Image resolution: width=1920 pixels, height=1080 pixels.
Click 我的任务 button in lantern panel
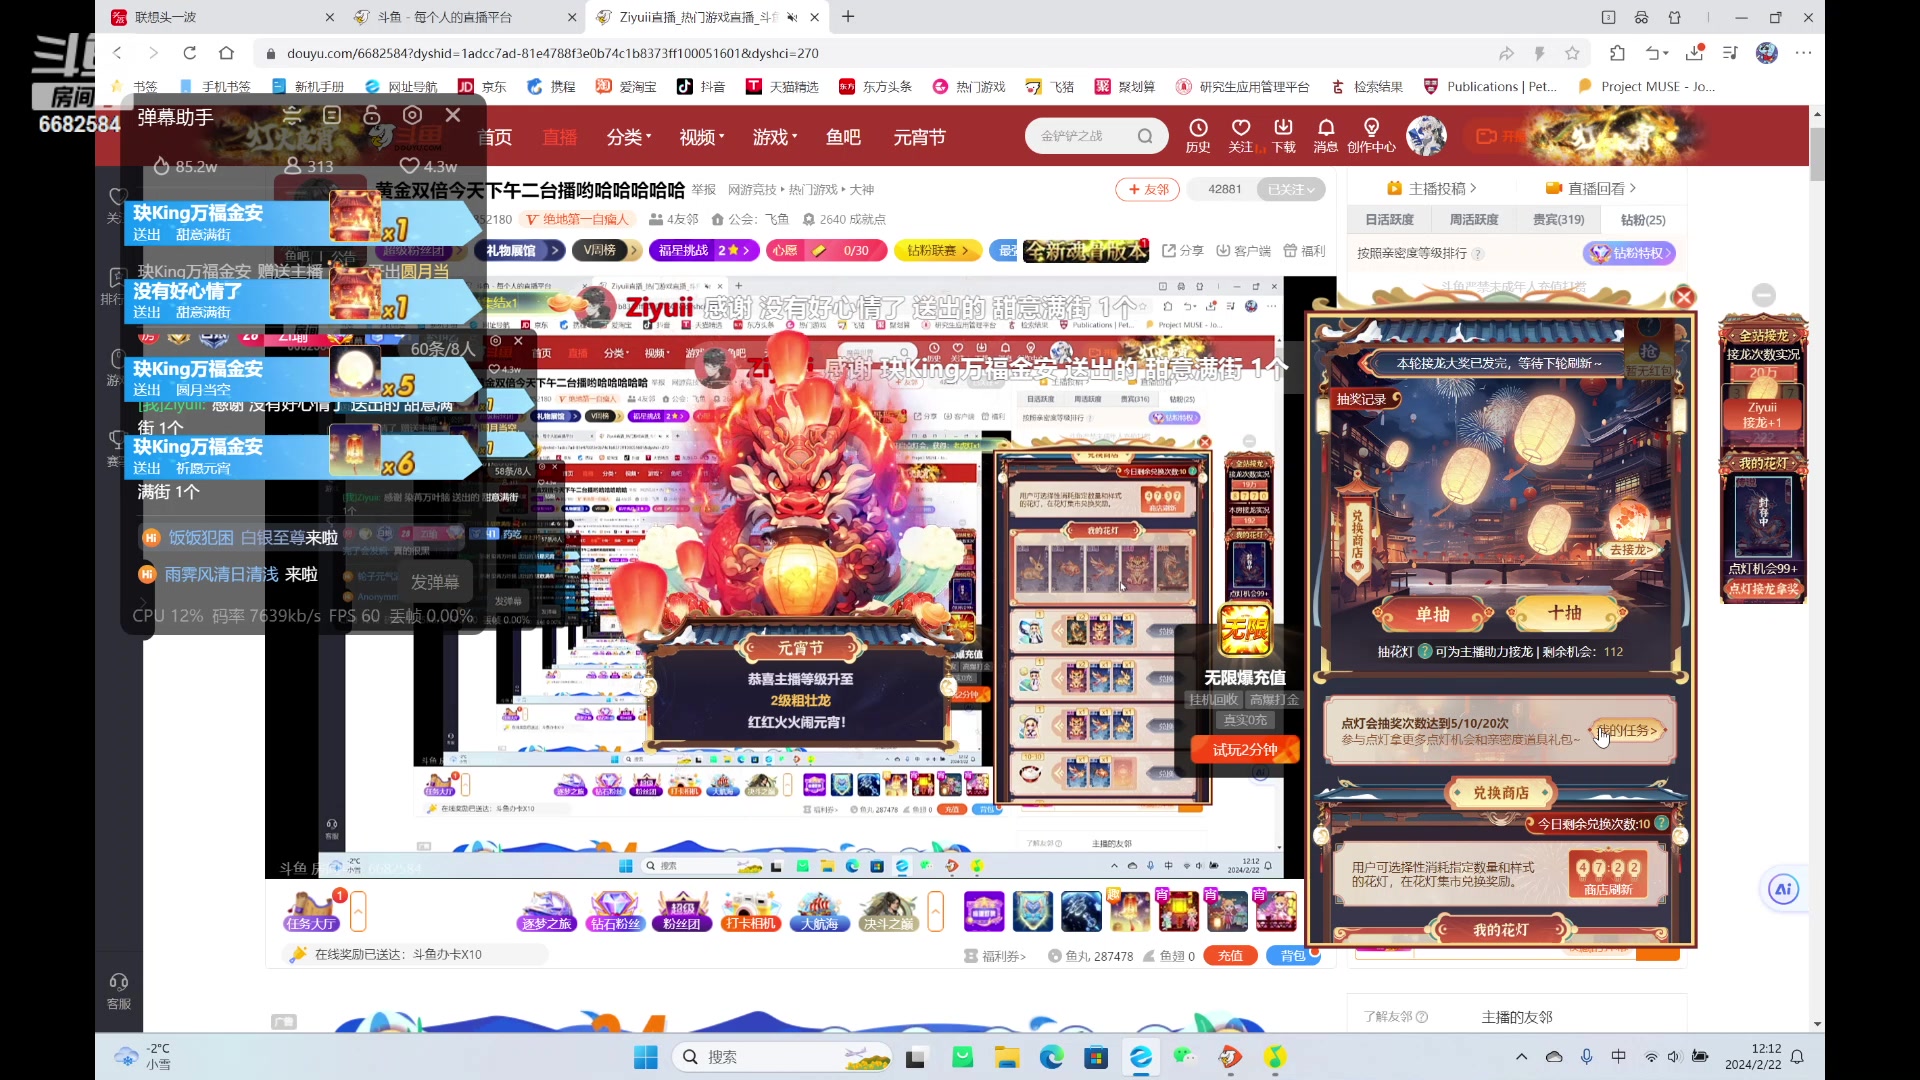[1627, 730]
